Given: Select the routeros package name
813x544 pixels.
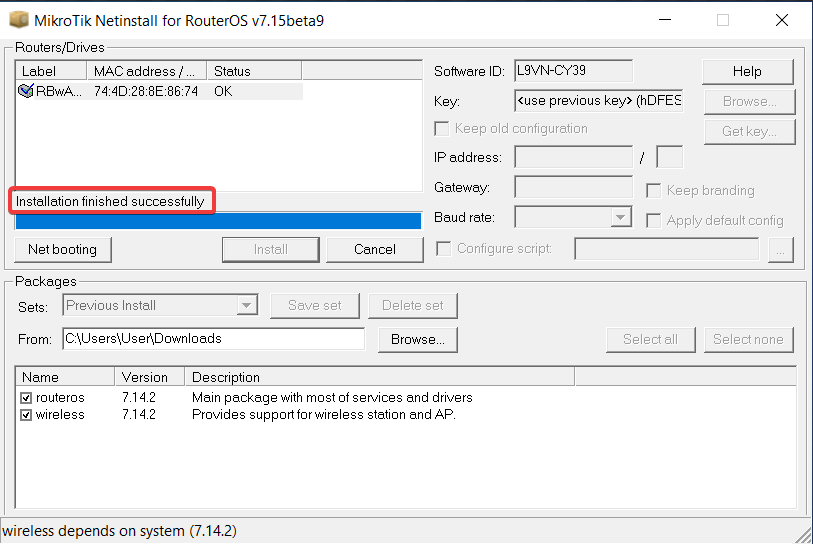Looking at the screenshot, I should click(60, 398).
